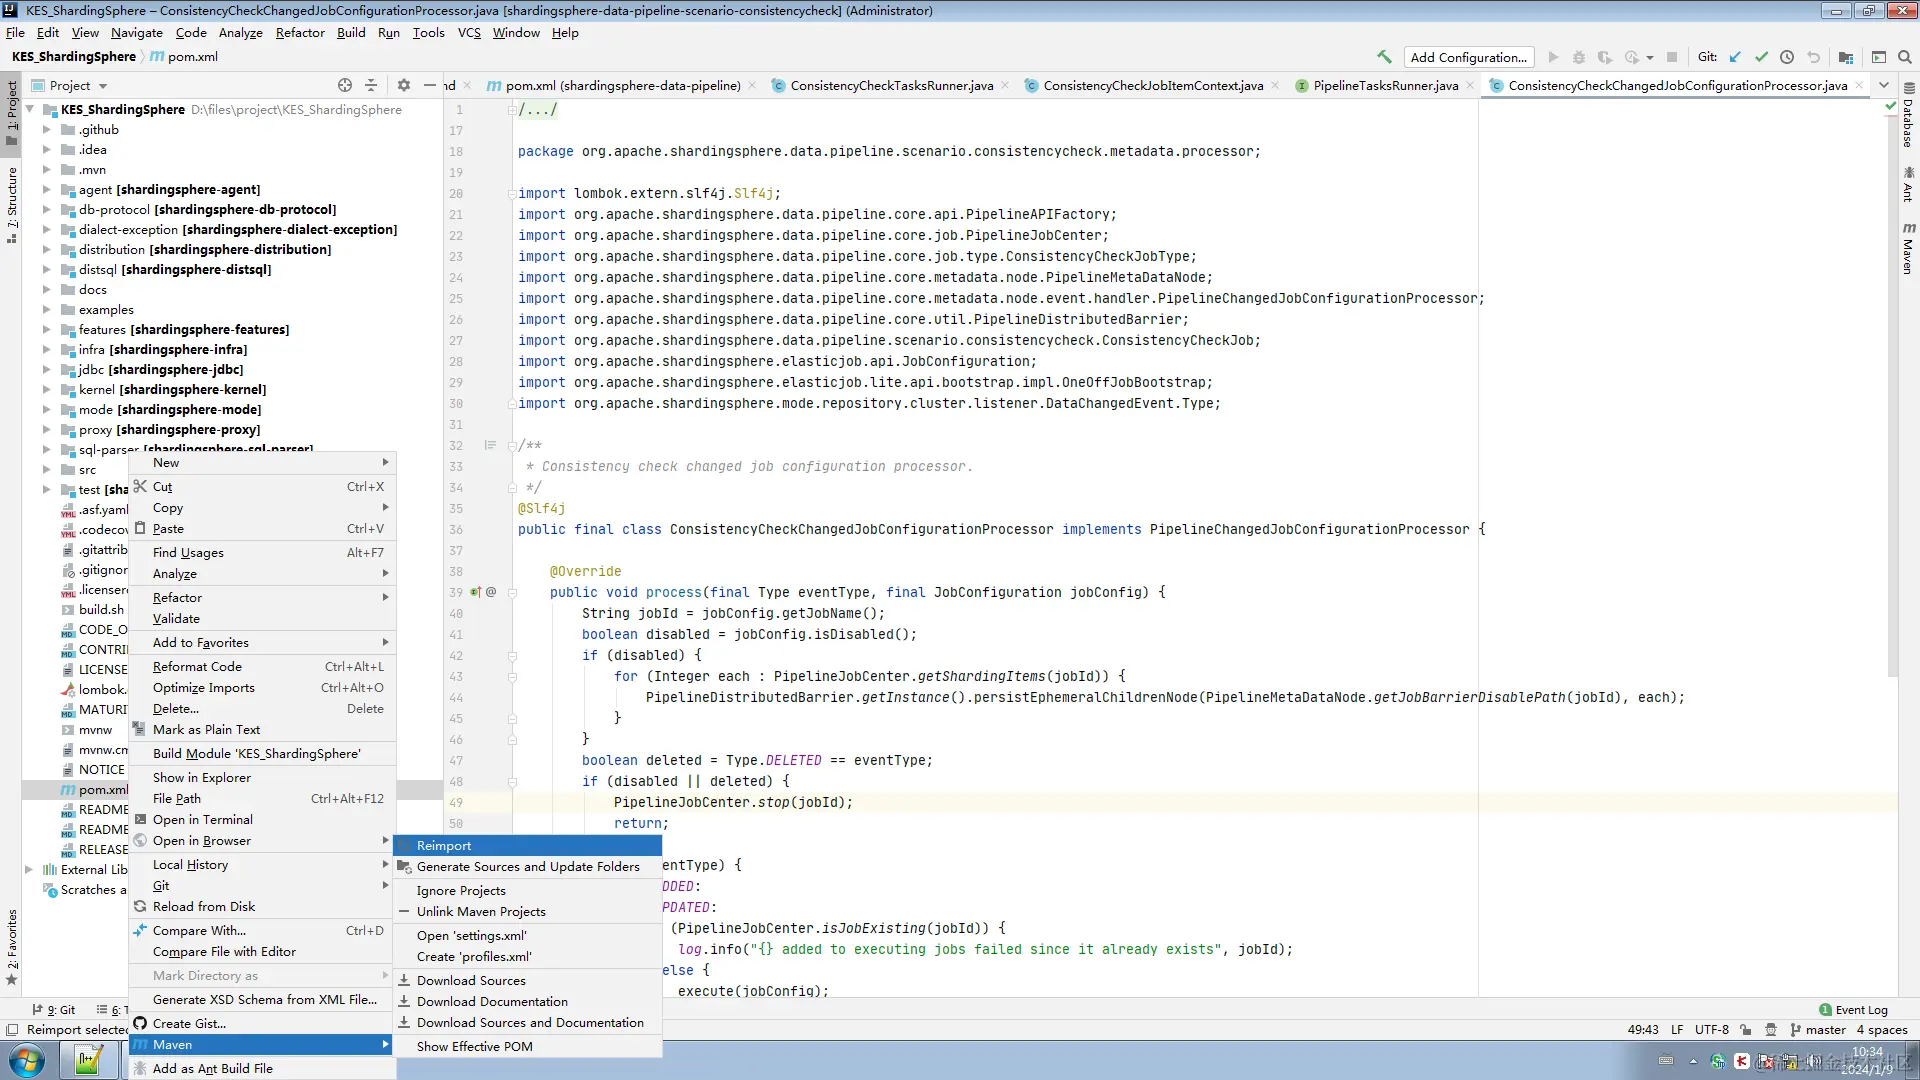Viewport: 1920px width, 1080px height.
Task: Show hidden editor tabs dropdown arrow
Action: click(1884, 85)
